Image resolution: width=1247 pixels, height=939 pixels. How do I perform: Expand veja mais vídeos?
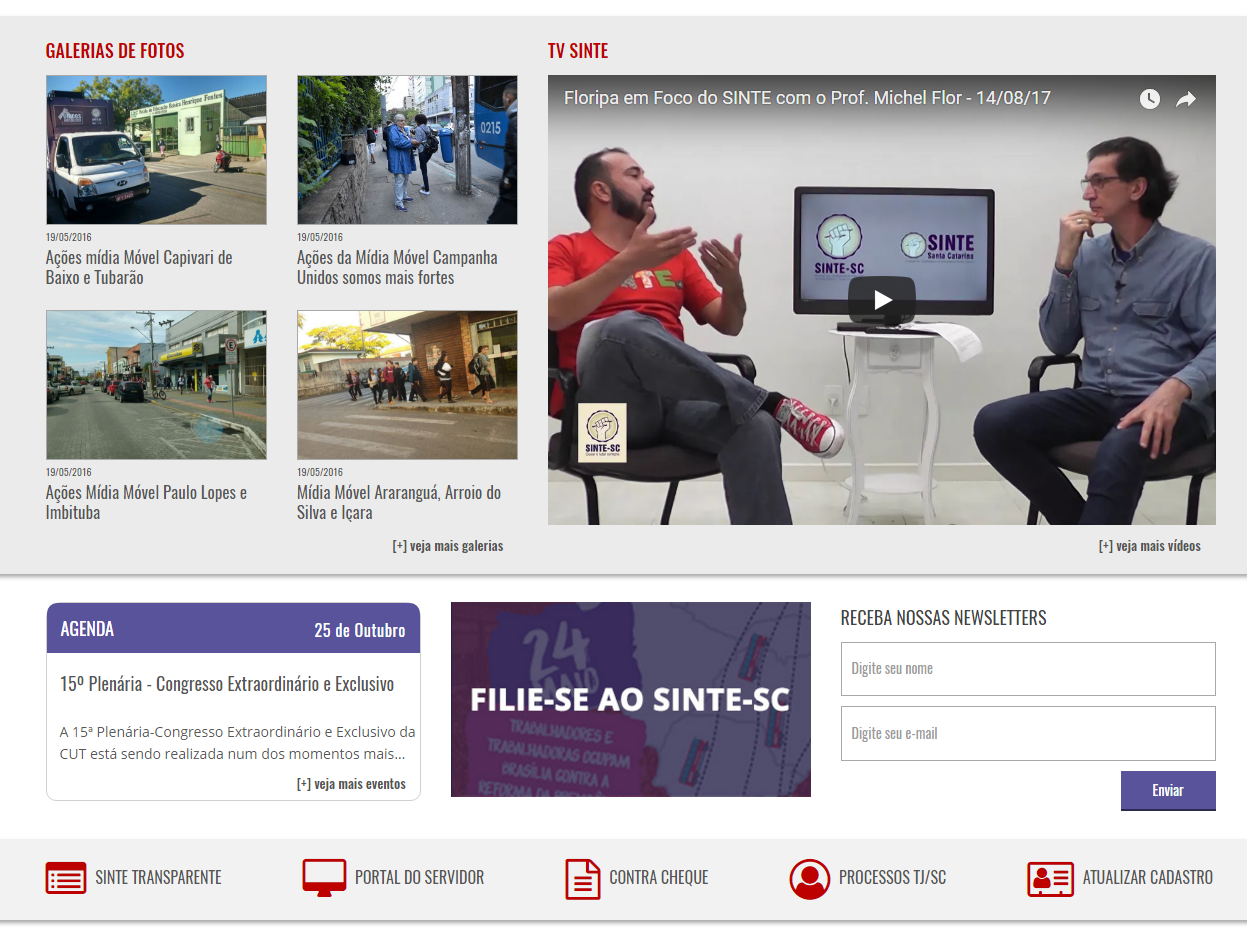[x=1150, y=546]
